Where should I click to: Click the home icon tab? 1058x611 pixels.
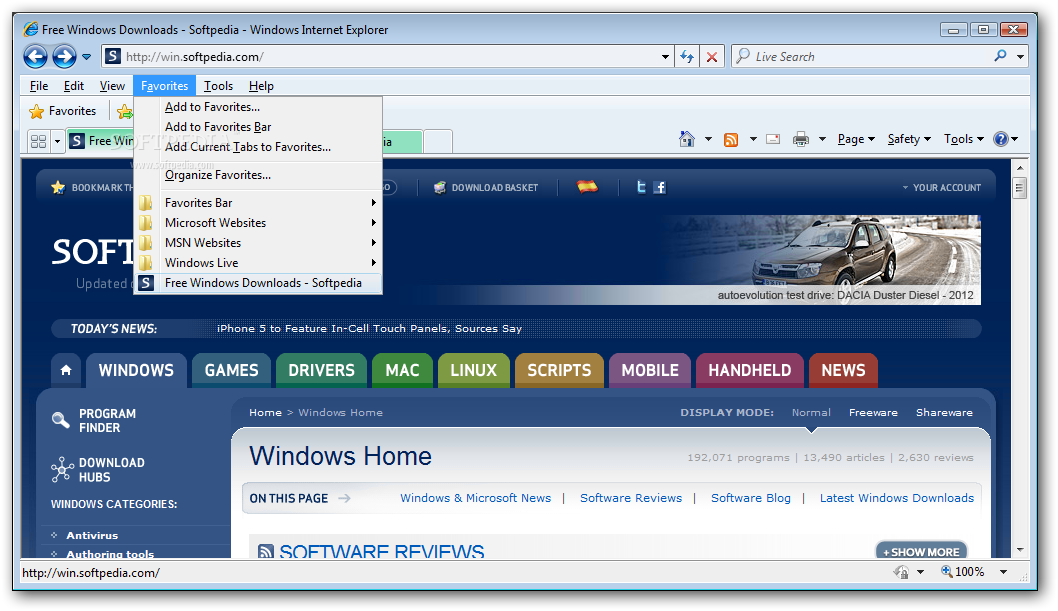pos(65,370)
